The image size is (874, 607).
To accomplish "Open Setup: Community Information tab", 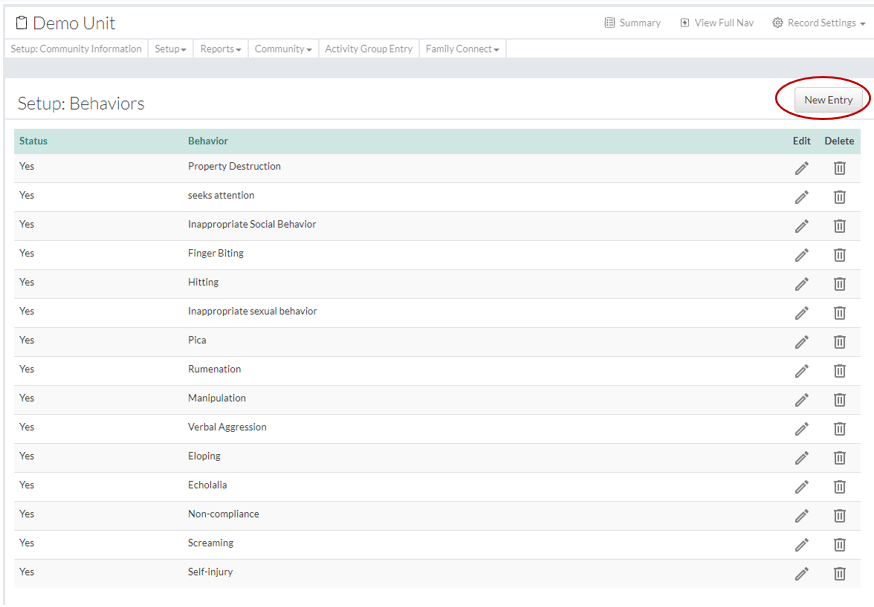I will point(76,49).
